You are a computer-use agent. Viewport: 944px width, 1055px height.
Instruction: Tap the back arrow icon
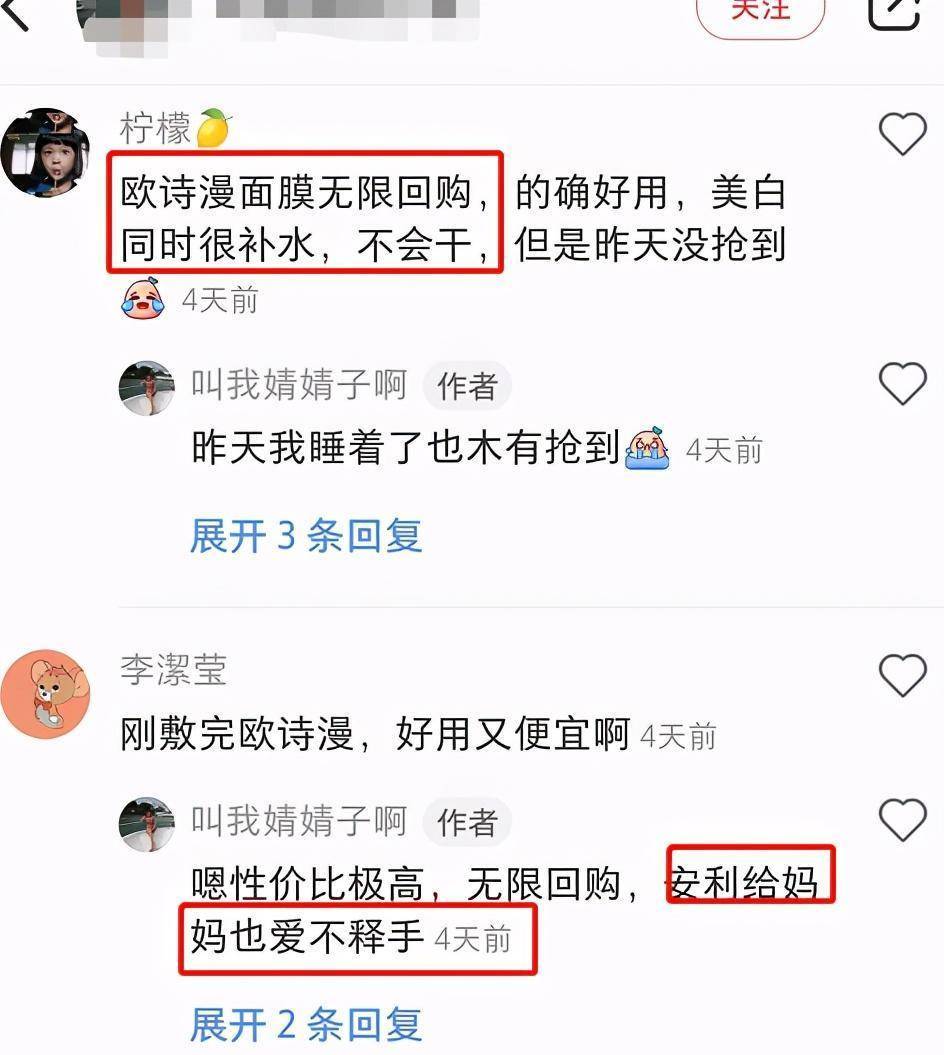coord(15,12)
